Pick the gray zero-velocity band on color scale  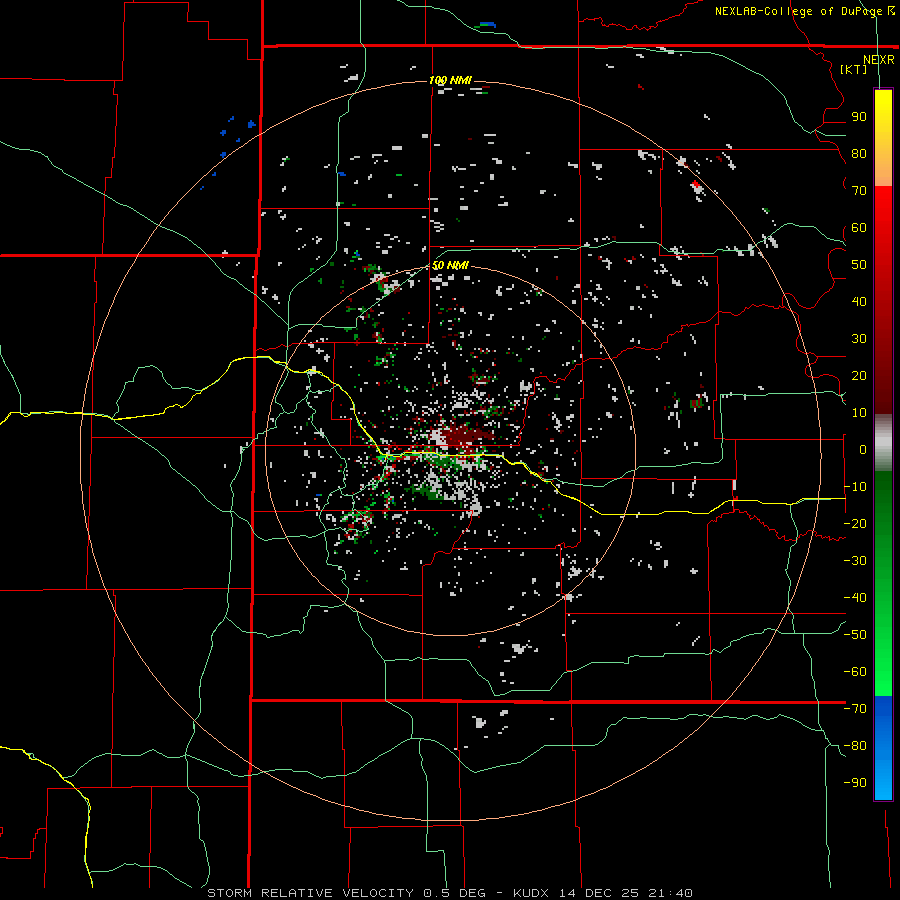click(883, 443)
